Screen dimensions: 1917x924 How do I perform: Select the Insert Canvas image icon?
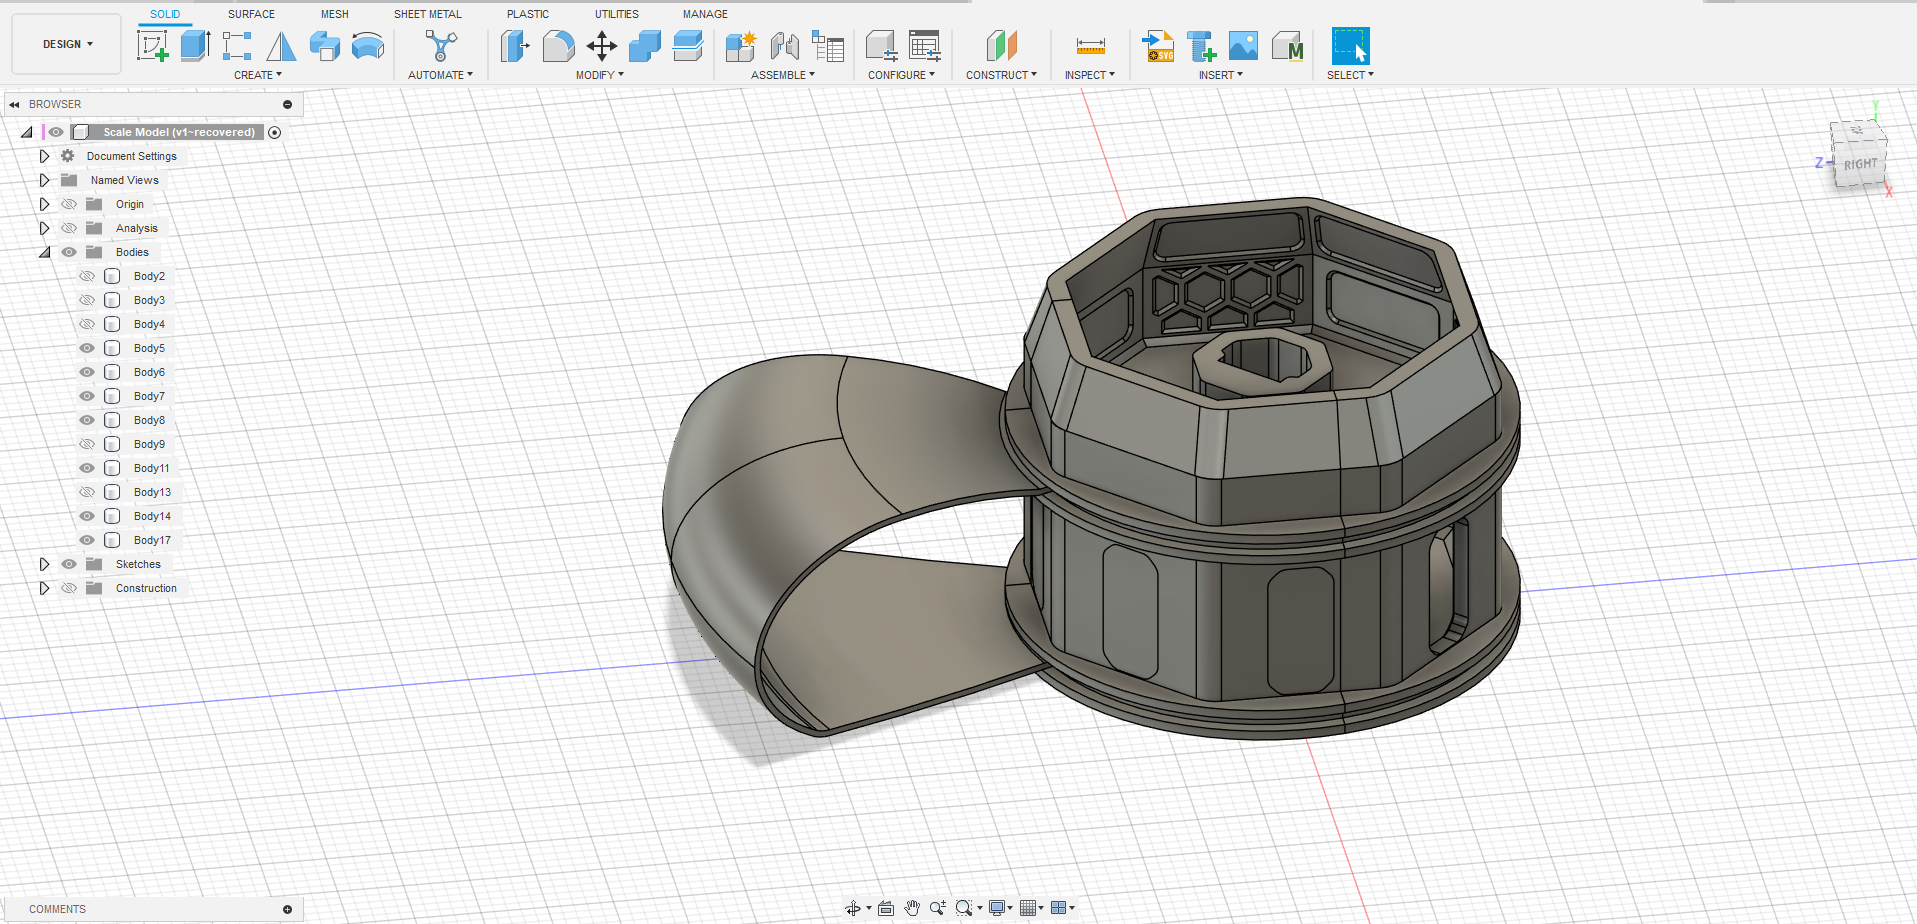pos(1243,46)
